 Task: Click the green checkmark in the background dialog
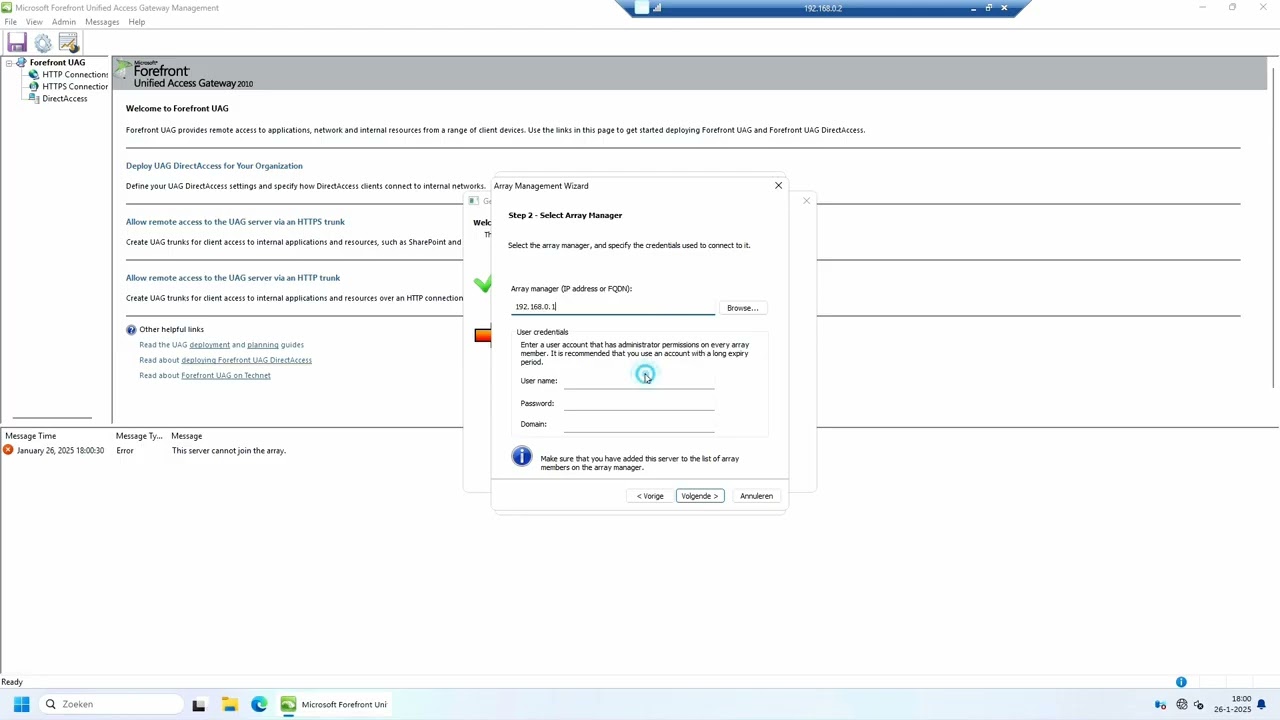point(483,284)
